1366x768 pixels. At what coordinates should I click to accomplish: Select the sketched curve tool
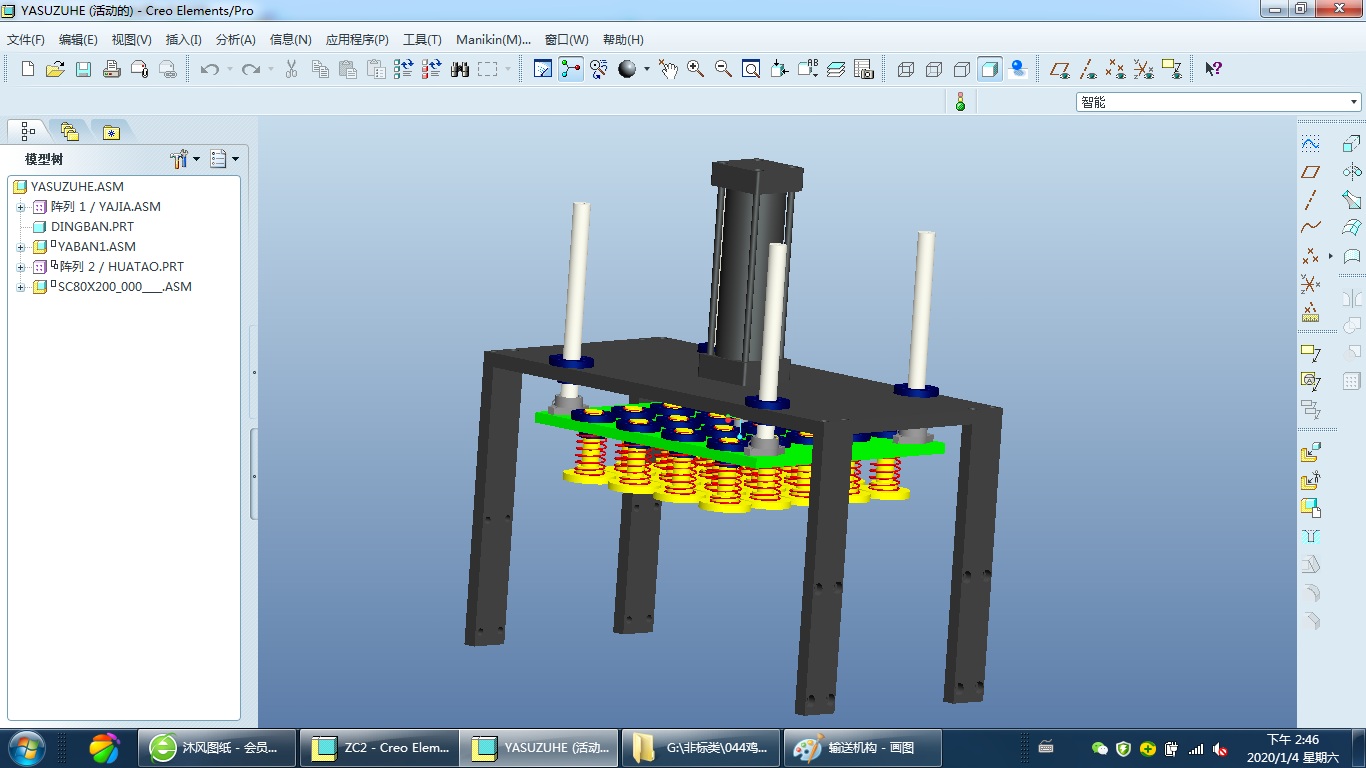(1310, 143)
